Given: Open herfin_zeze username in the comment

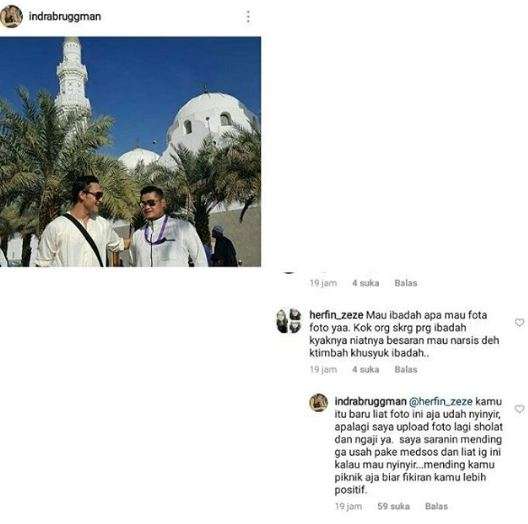Looking at the screenshot, I should pyautogui.click(x=336, y=315).
